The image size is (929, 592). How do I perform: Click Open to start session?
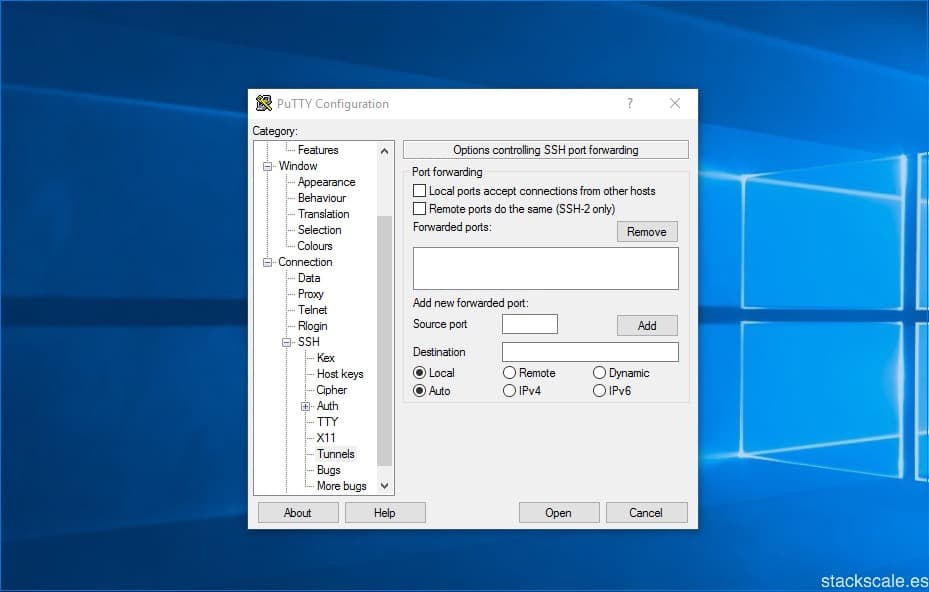pyautogui.click(x=559, y=513)
